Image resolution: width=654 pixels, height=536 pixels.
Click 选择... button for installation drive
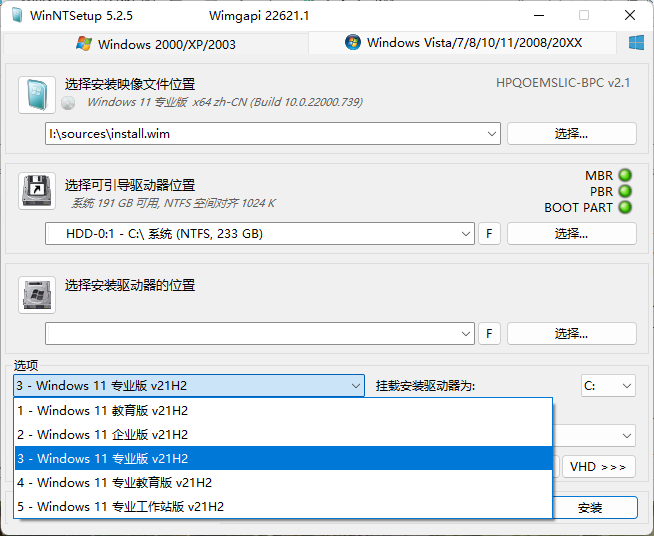click(x=571, y=334)
